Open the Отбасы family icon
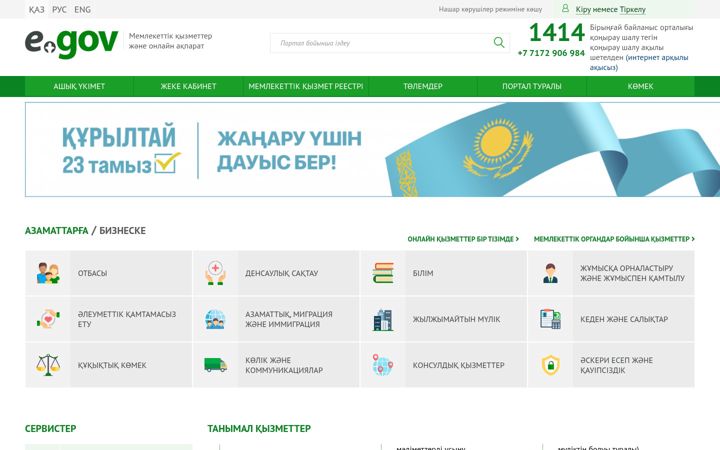Screen dimensions: 720x450 (48, 273)
